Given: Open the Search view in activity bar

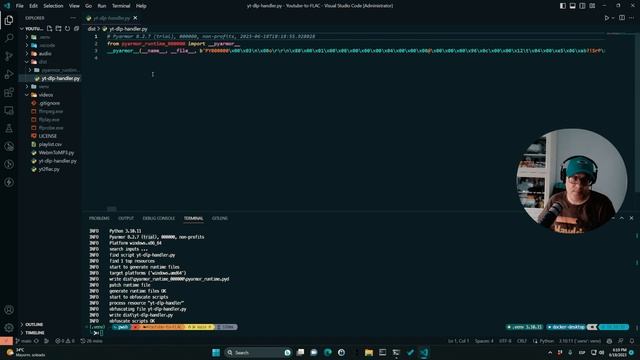Looking at the screenshot, I should (9, 38).
